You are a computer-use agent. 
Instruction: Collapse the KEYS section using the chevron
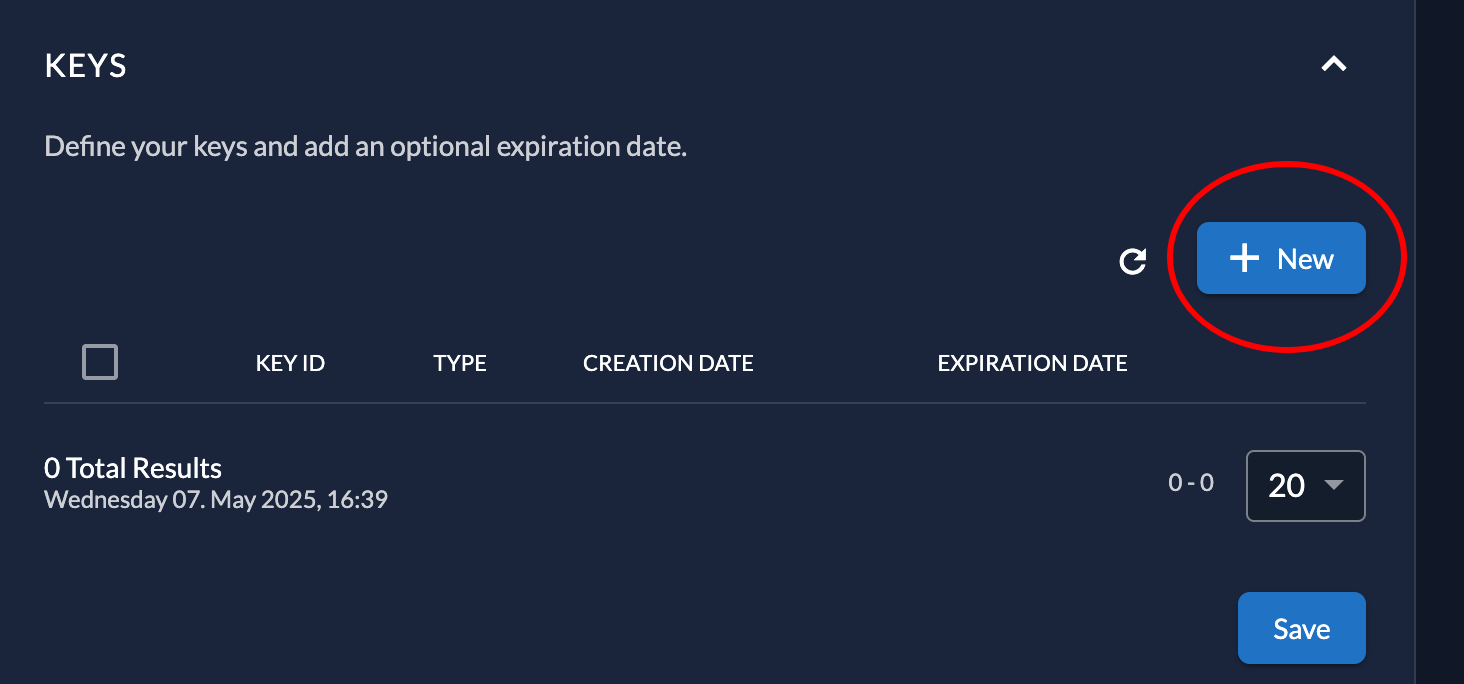(x=1334, y=64)
